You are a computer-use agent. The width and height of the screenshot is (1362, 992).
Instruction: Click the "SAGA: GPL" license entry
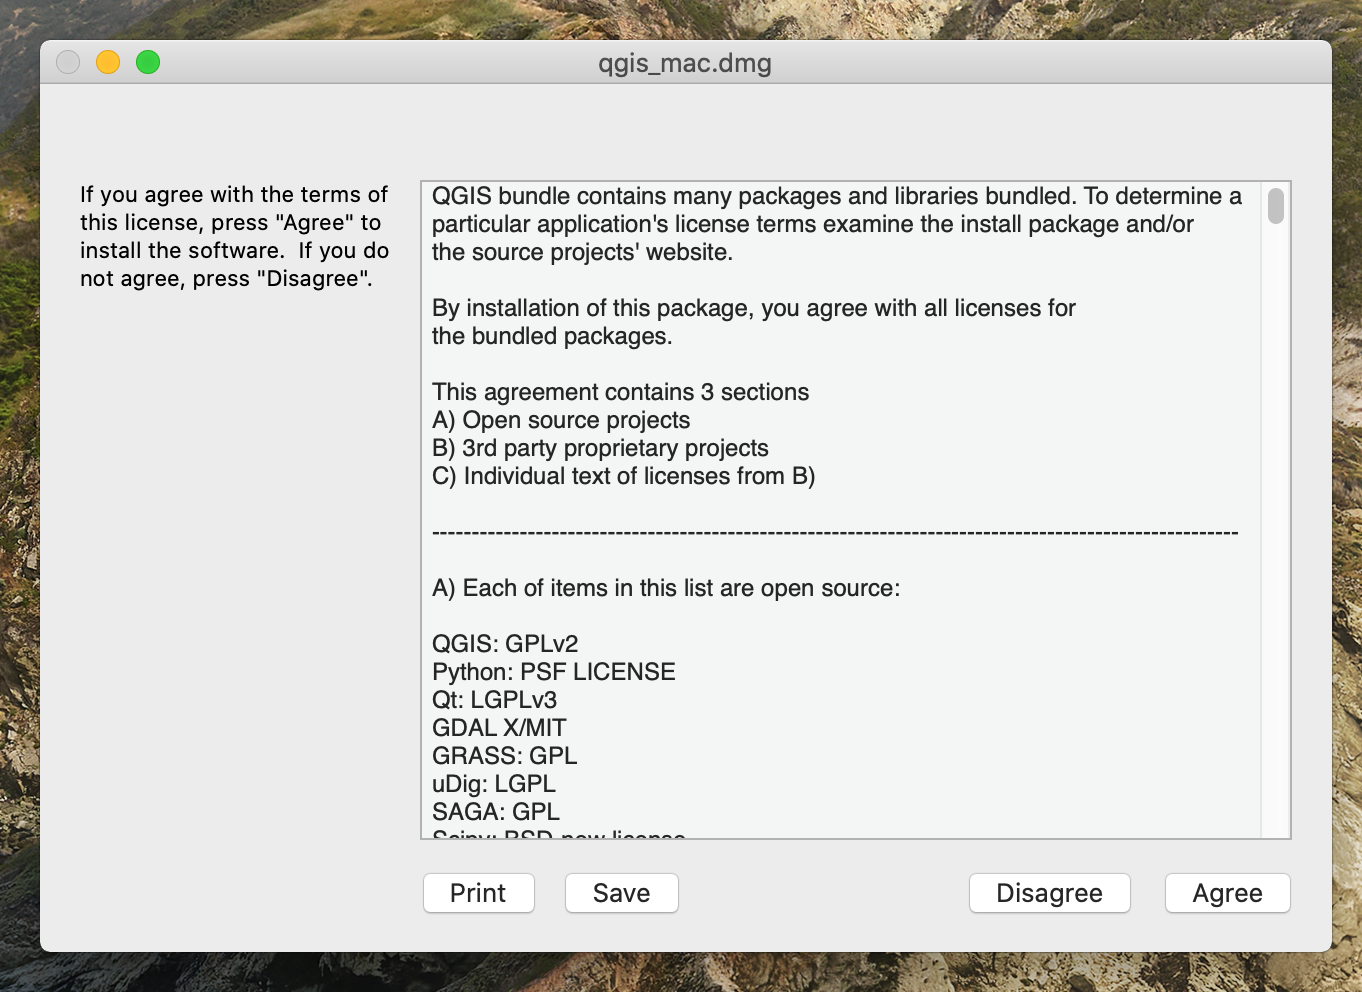click(x=495, y=812)
